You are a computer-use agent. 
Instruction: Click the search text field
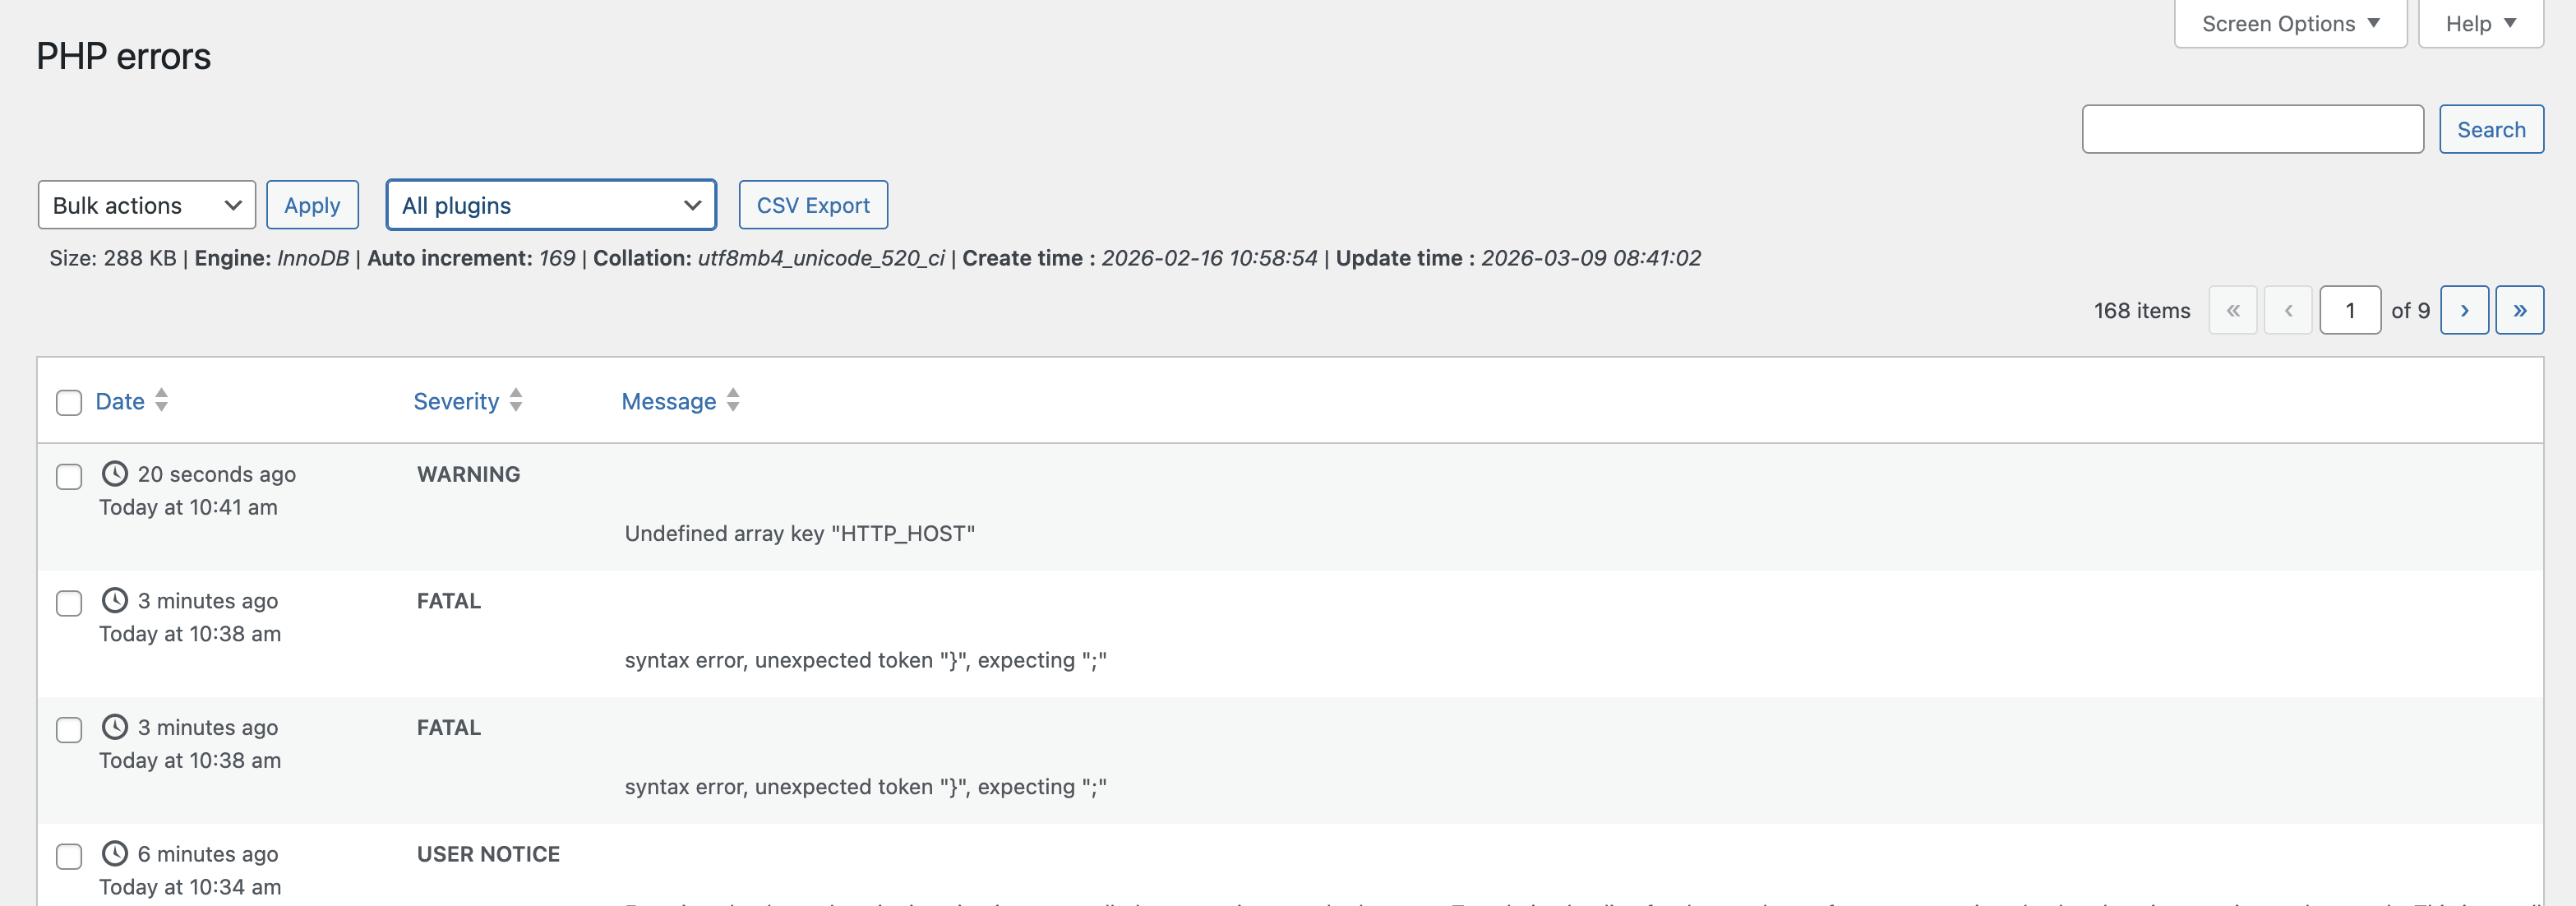point(2251,129)
